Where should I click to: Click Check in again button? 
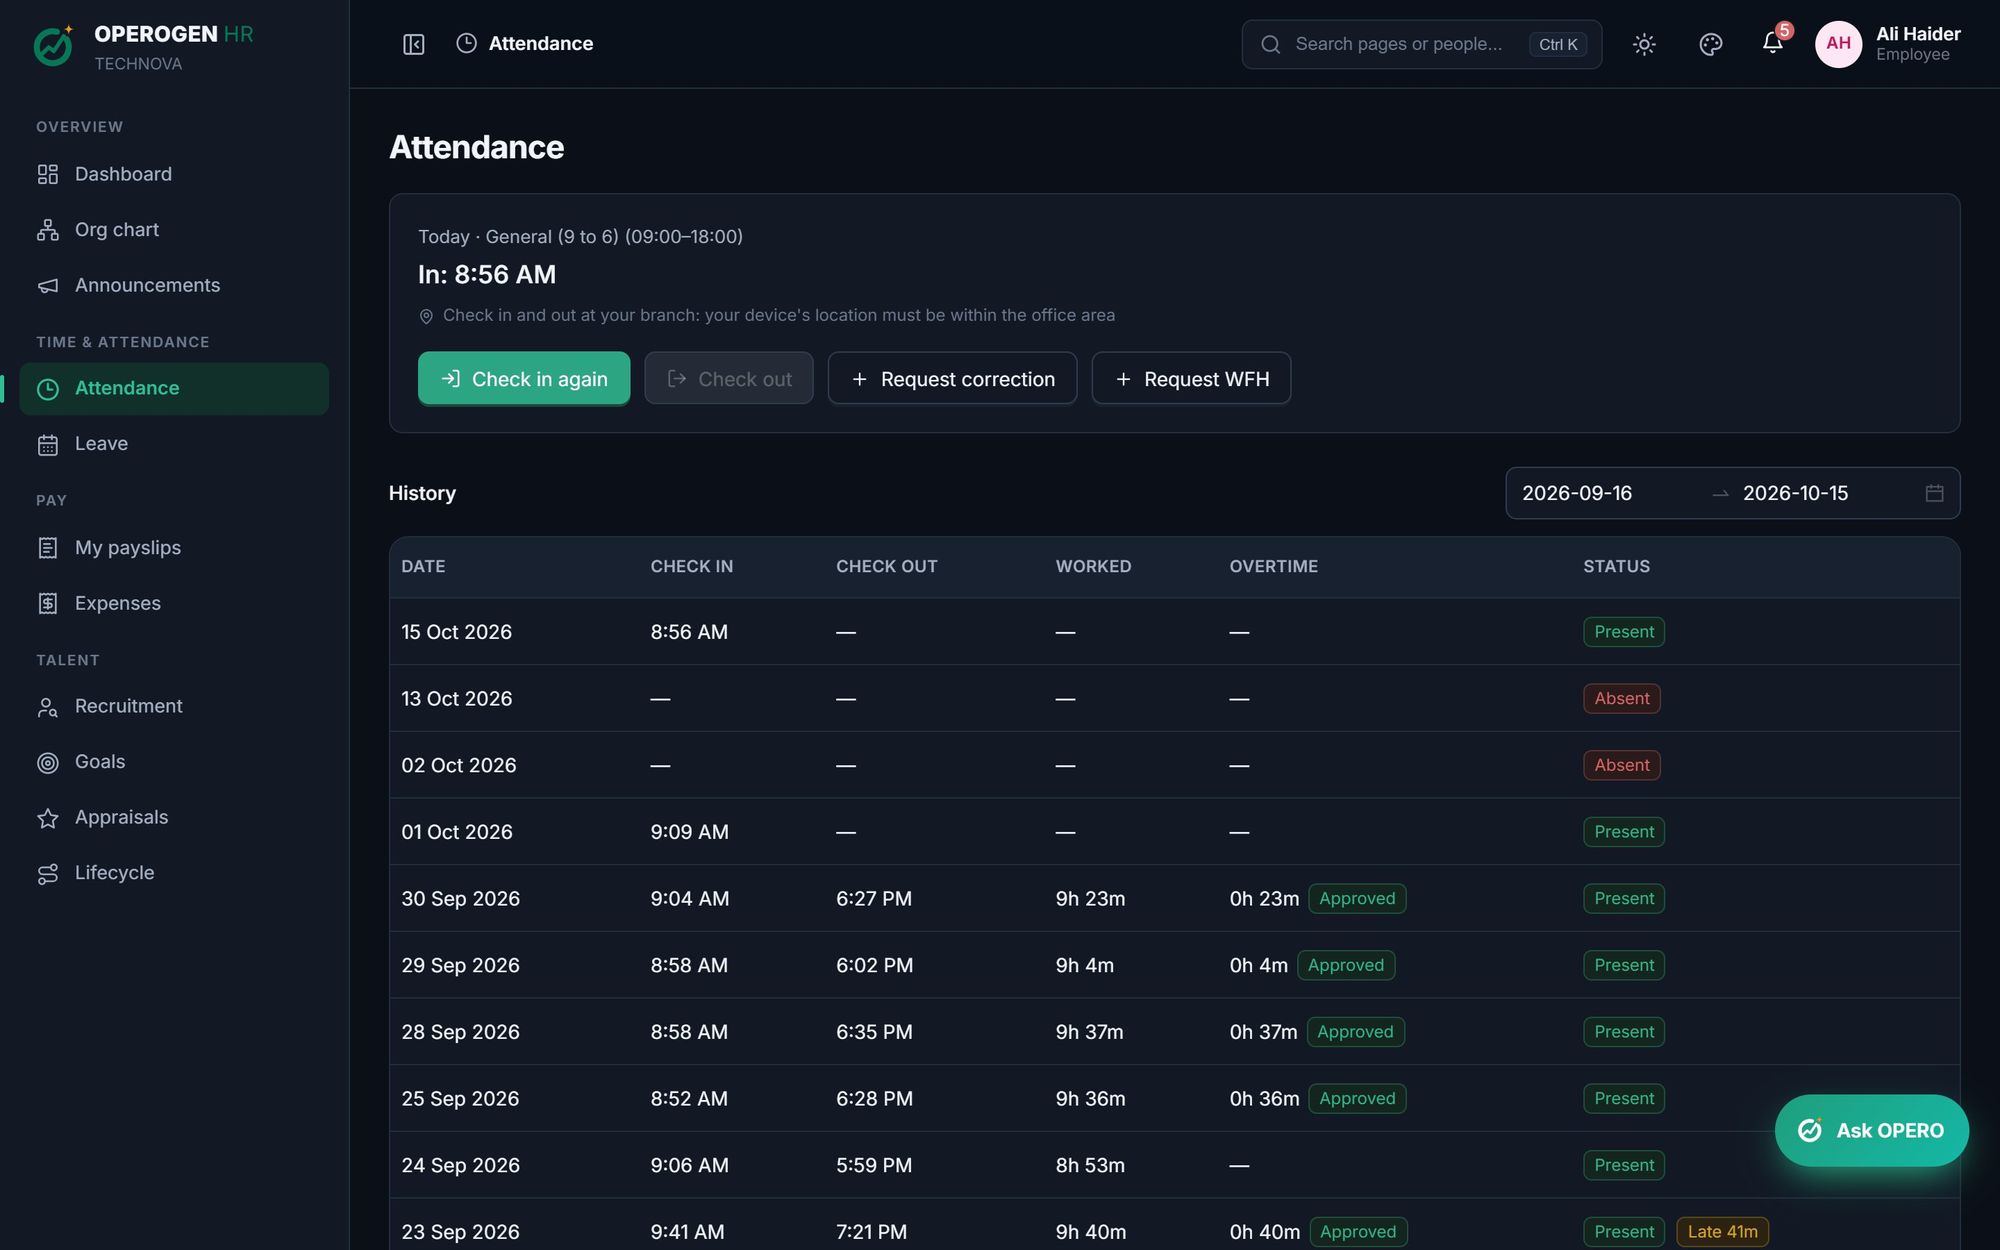click(x=524, y=379)
